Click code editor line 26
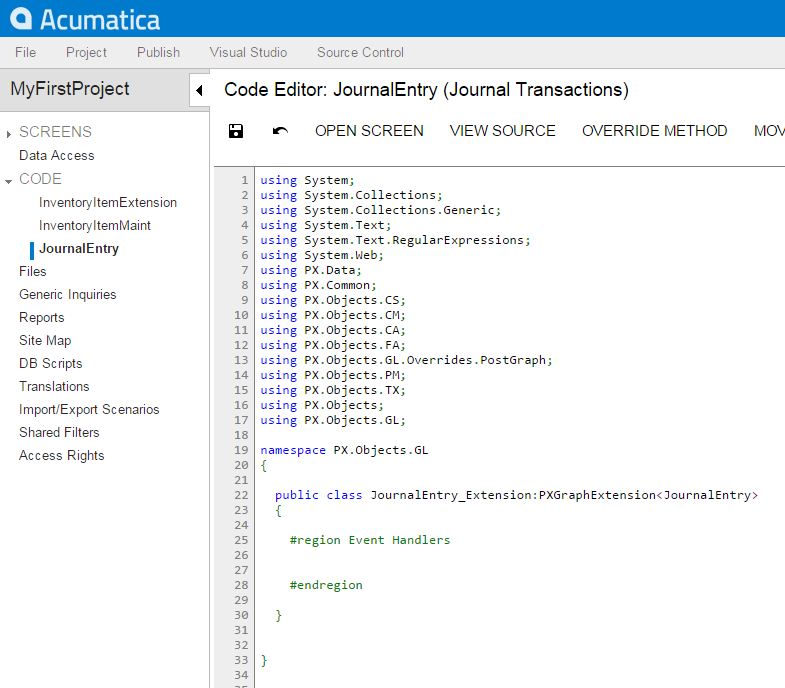Screen dimensions: 785x688 pos(400,555)
